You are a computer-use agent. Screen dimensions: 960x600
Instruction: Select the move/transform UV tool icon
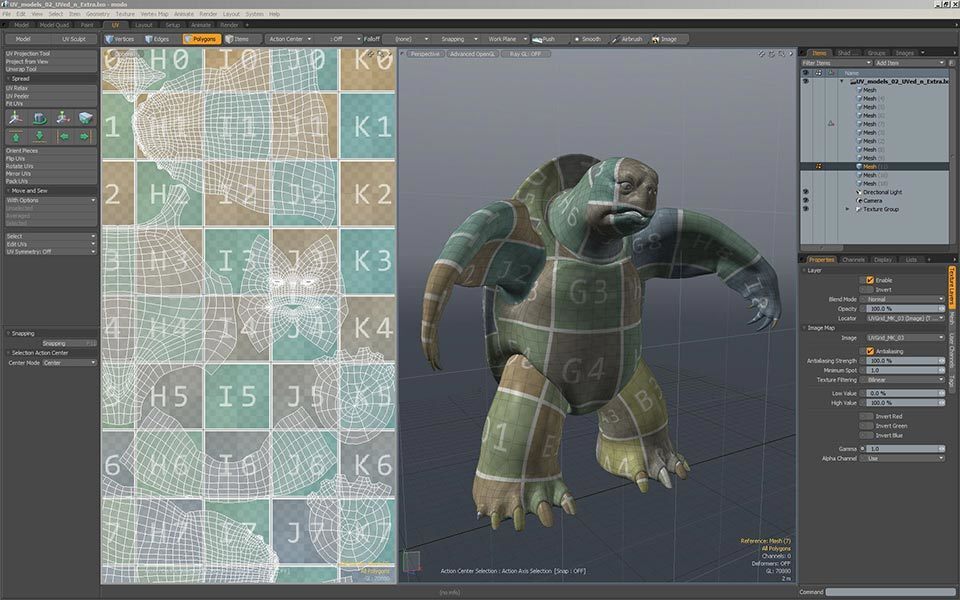pos(15,118)
